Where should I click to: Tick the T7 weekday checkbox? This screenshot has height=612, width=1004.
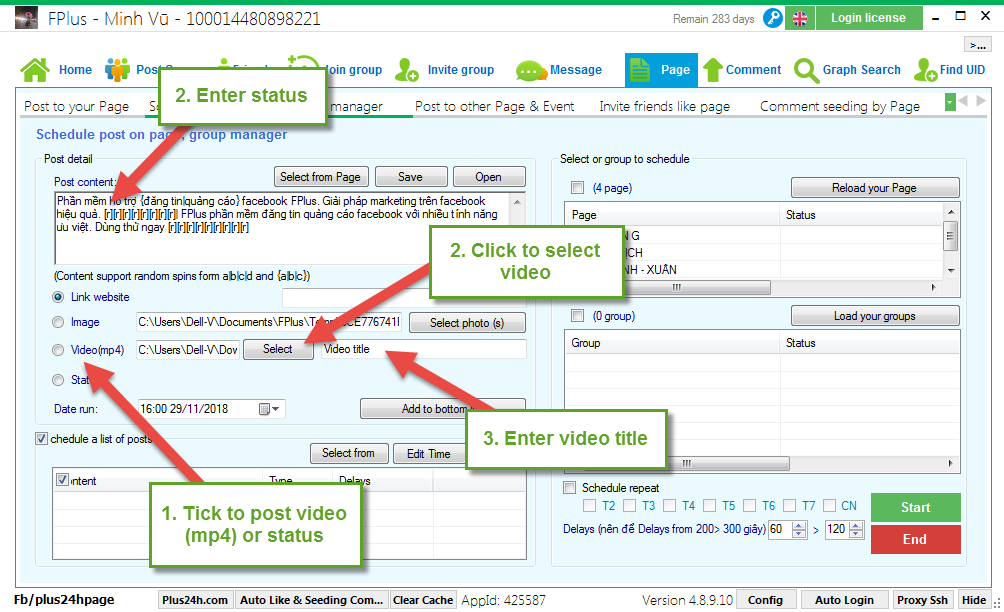point(789,506)
